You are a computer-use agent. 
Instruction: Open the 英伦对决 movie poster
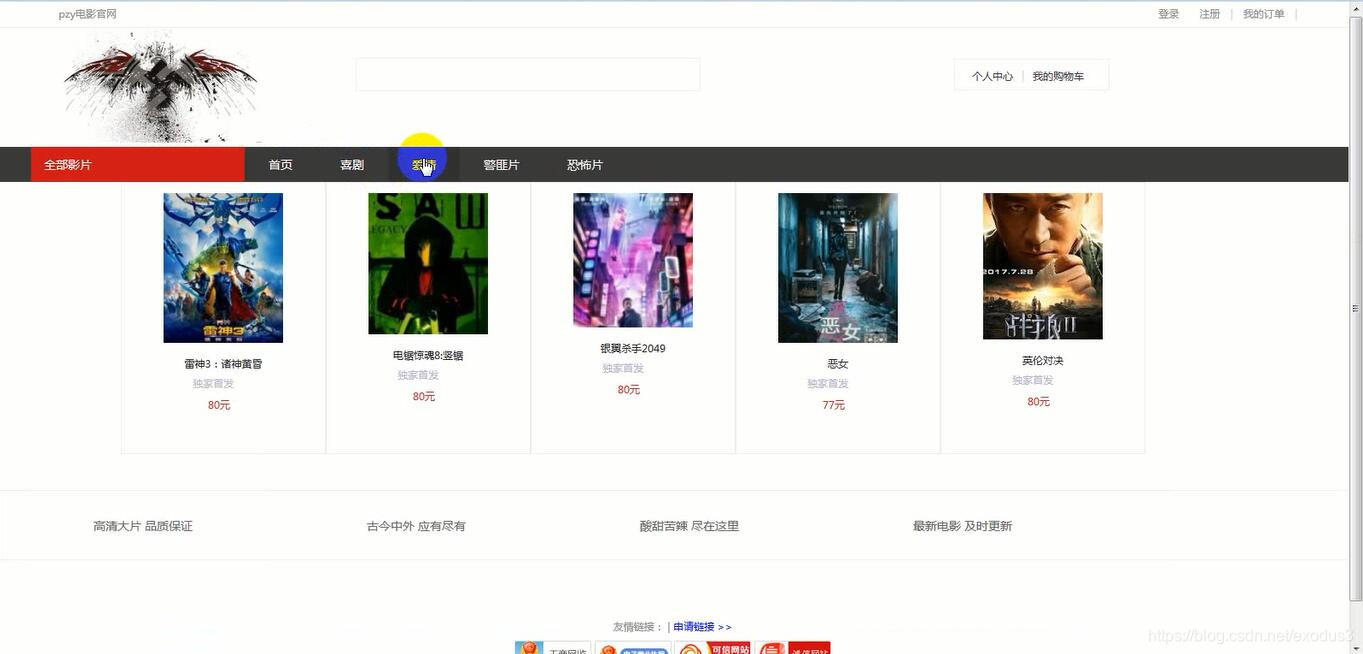coord(1043,266)
